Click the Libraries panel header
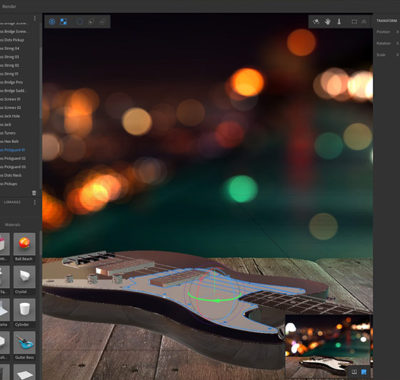 point(12,202)
